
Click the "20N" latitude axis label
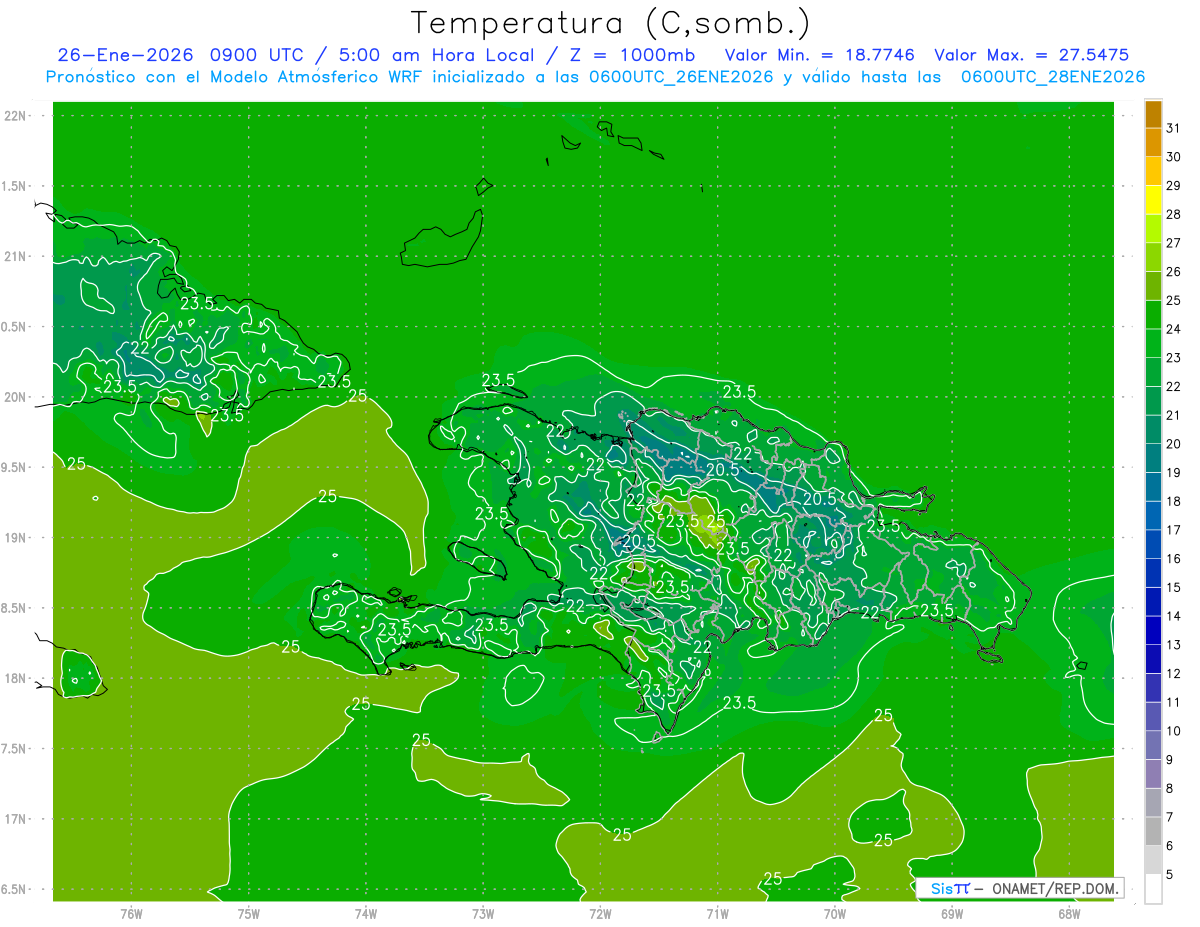(16, 397)
